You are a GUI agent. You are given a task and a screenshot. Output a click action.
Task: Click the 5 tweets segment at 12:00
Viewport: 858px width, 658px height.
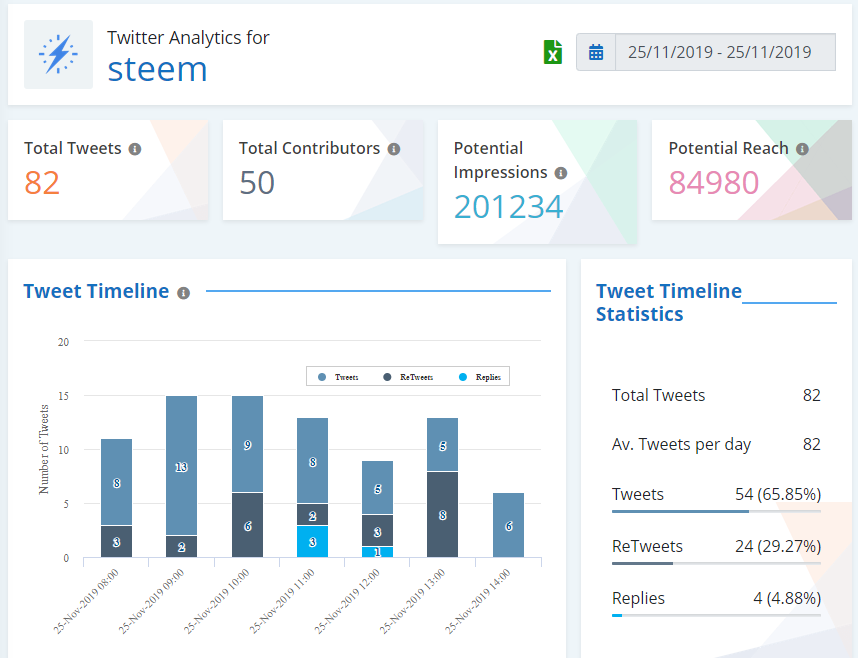point(378,487)
